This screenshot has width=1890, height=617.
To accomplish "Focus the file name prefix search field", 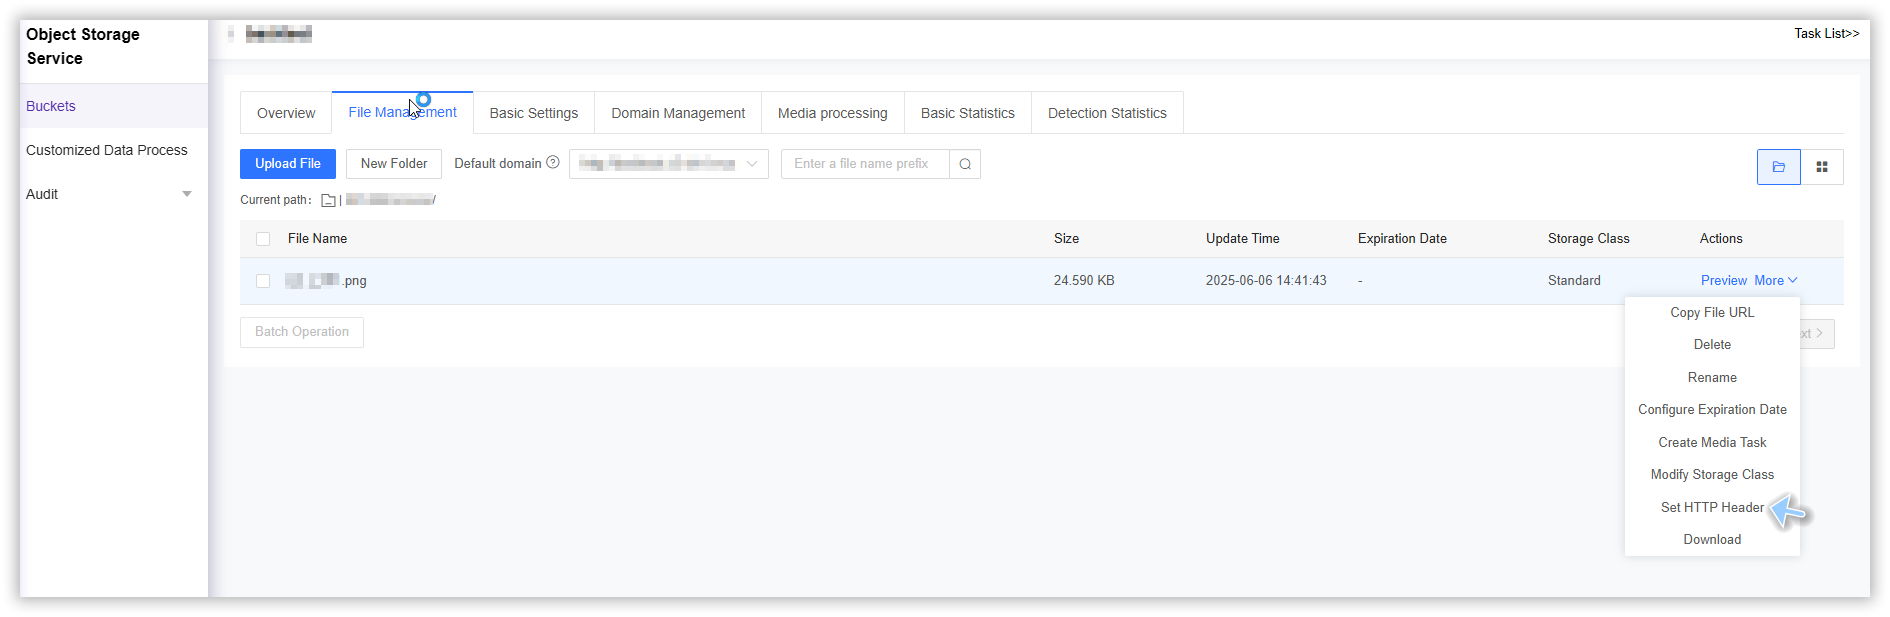I will tap(865, 164).
